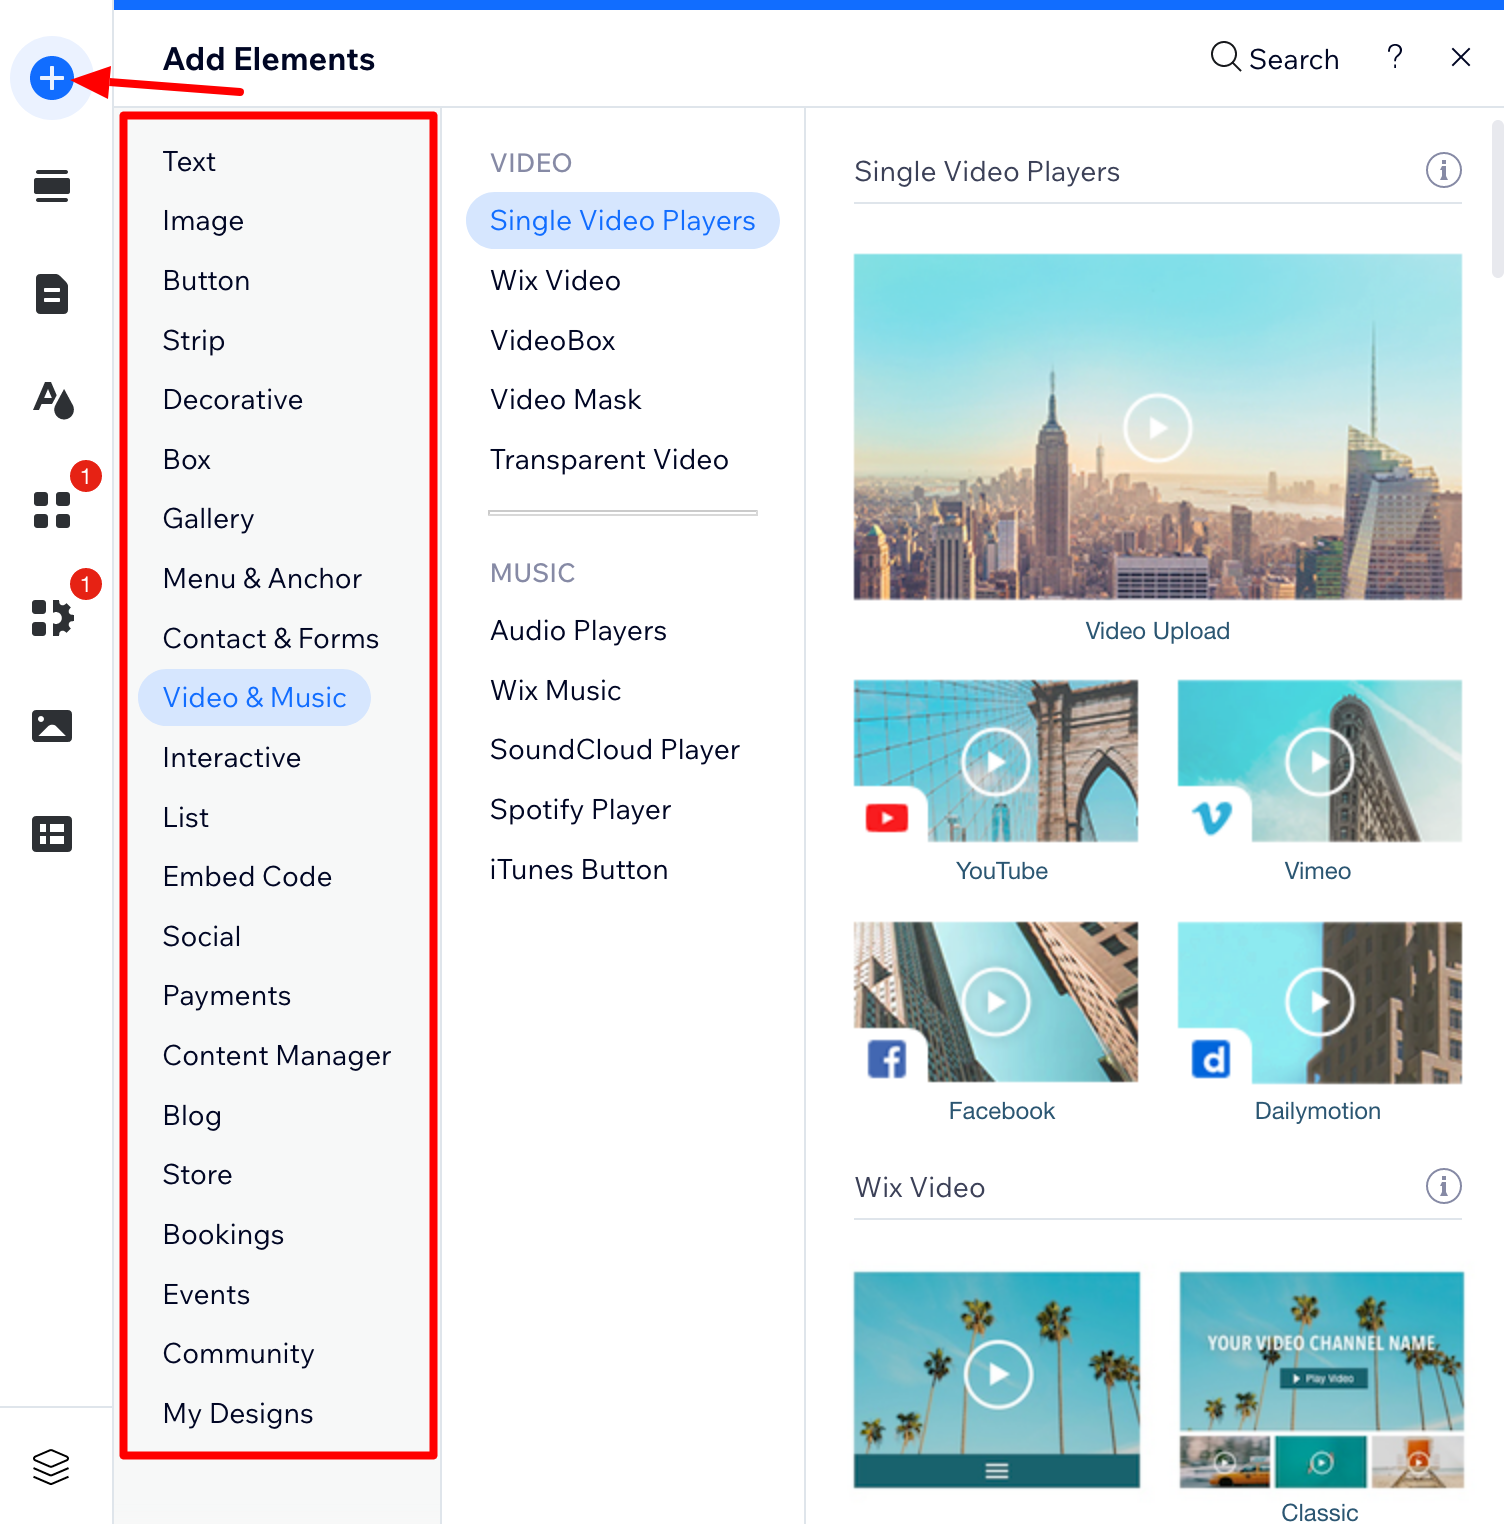1504x1524 pixels.
Task: Add the YouTube video player
Action: 996,761
